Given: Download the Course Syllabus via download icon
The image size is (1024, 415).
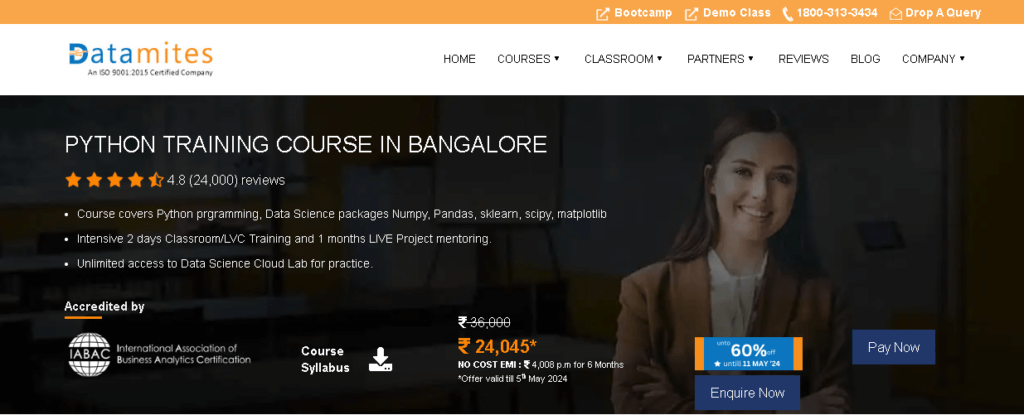Looking at the screenshot, I should point(380,359).
